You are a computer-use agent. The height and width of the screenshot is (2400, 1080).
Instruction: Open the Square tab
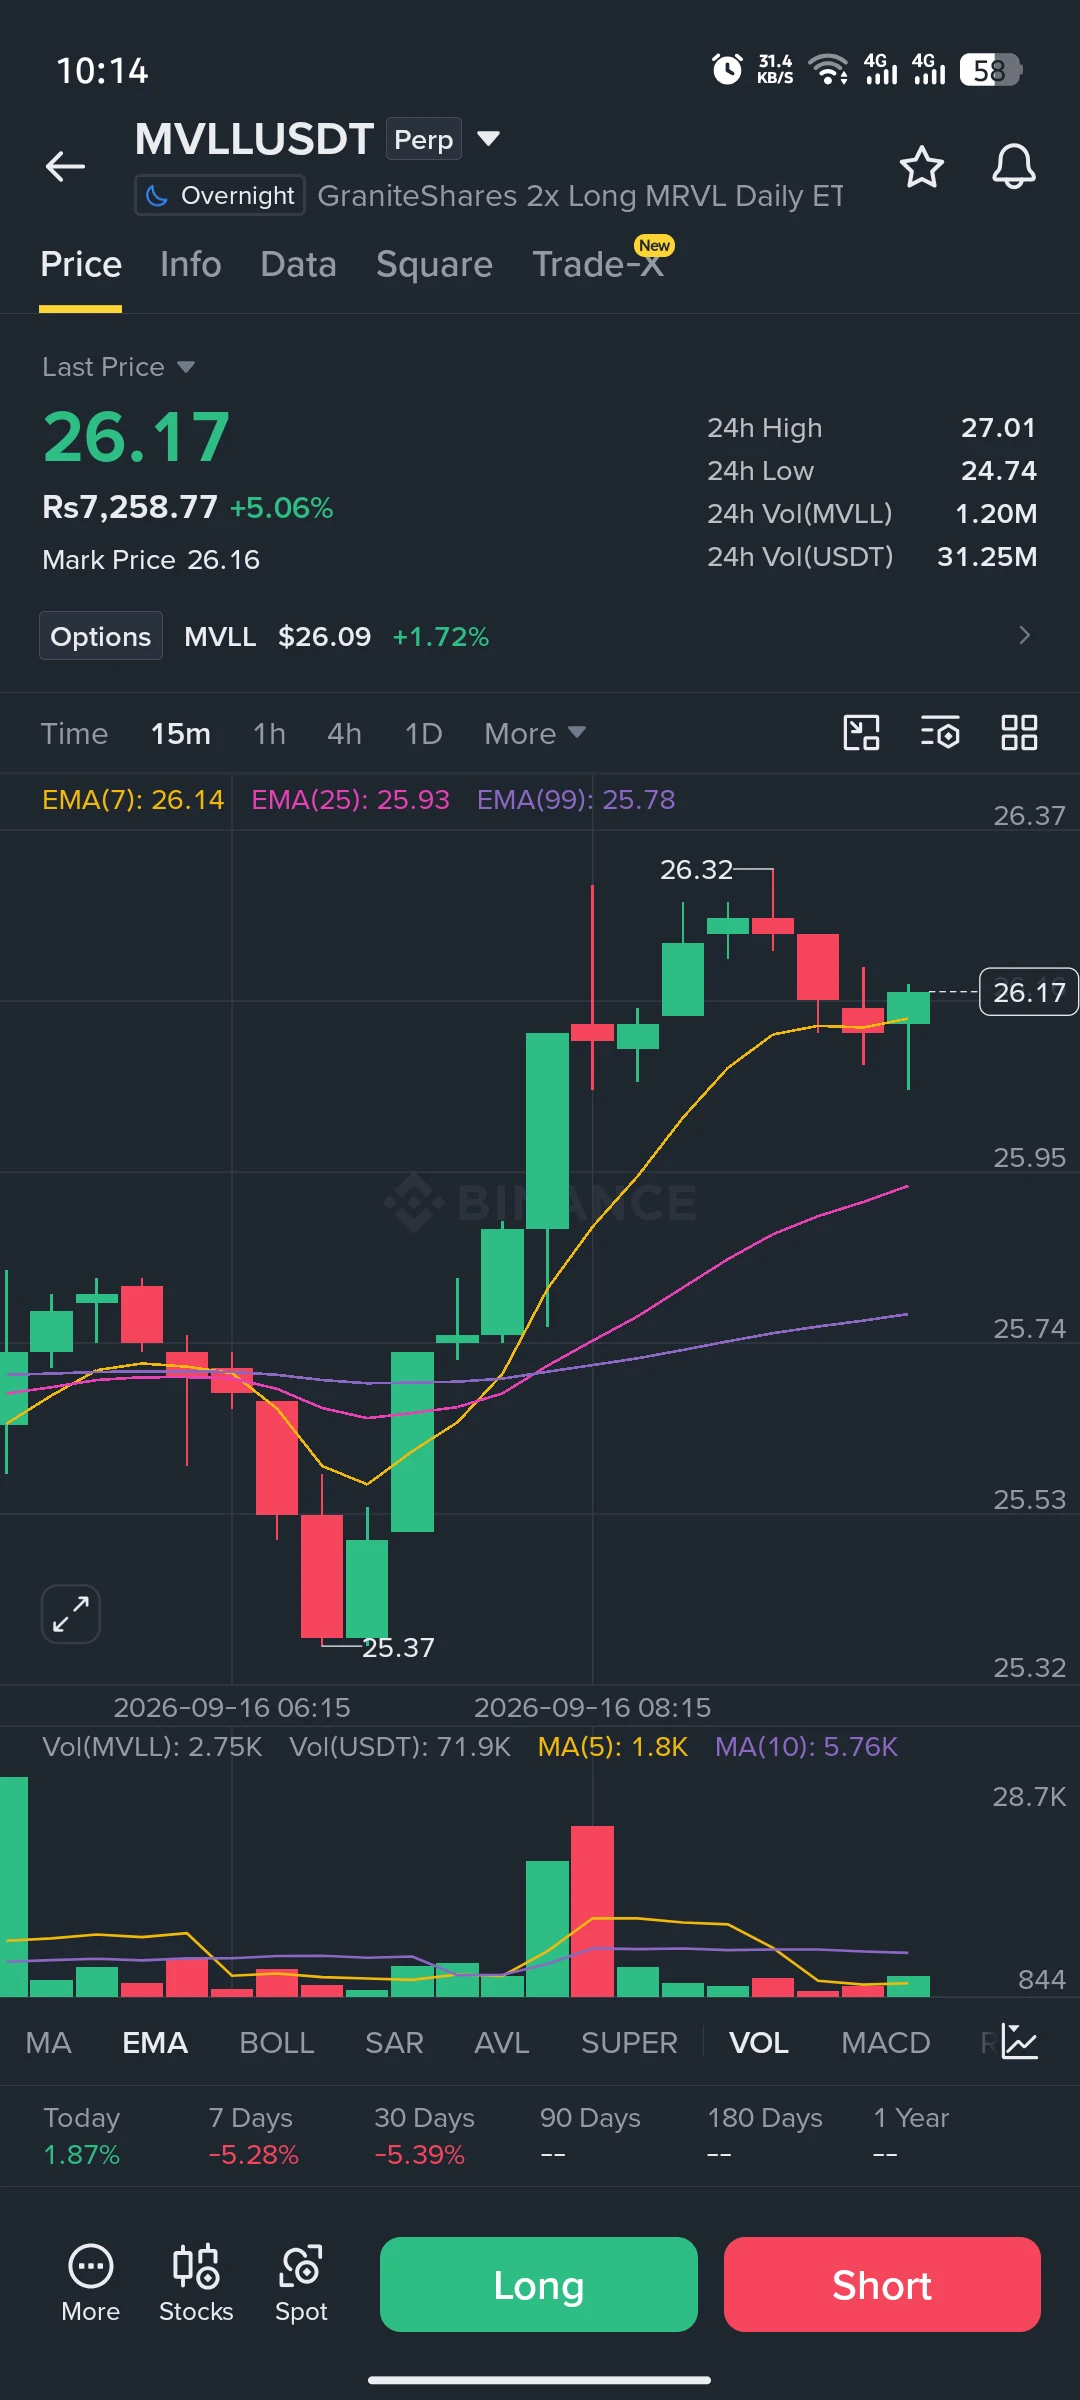(434, 265)
